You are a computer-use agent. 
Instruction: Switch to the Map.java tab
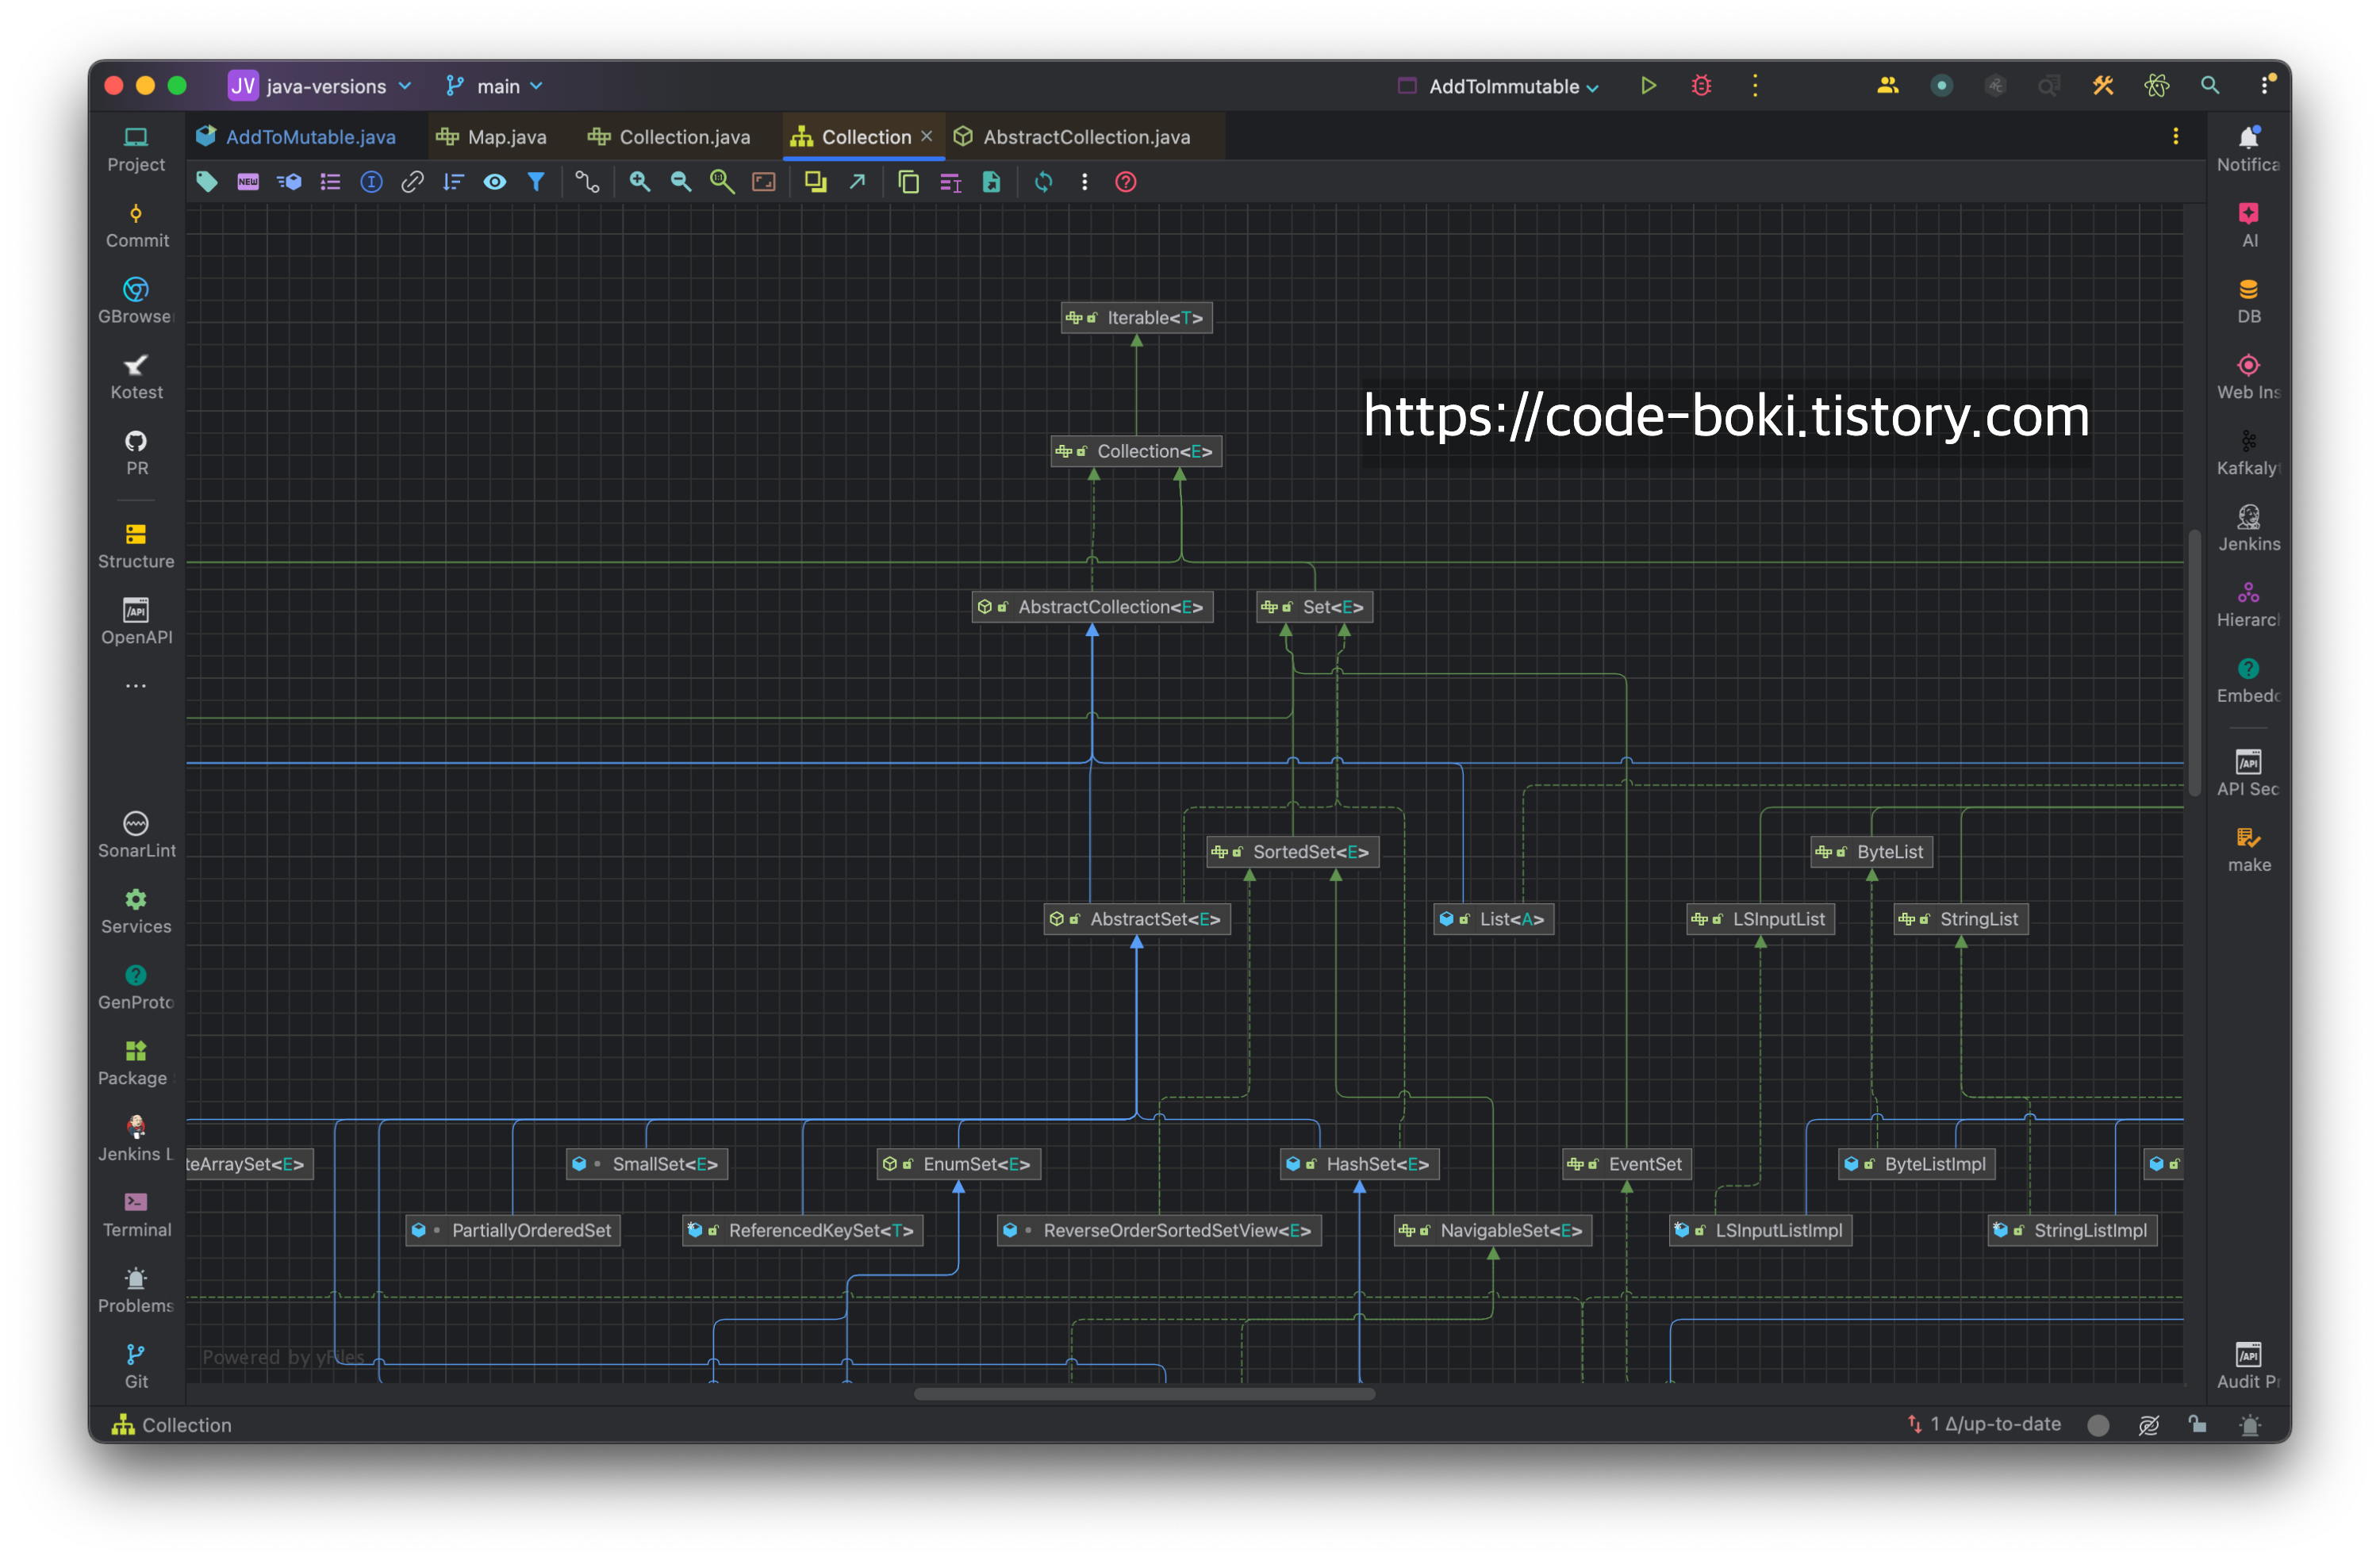(493, 137)
